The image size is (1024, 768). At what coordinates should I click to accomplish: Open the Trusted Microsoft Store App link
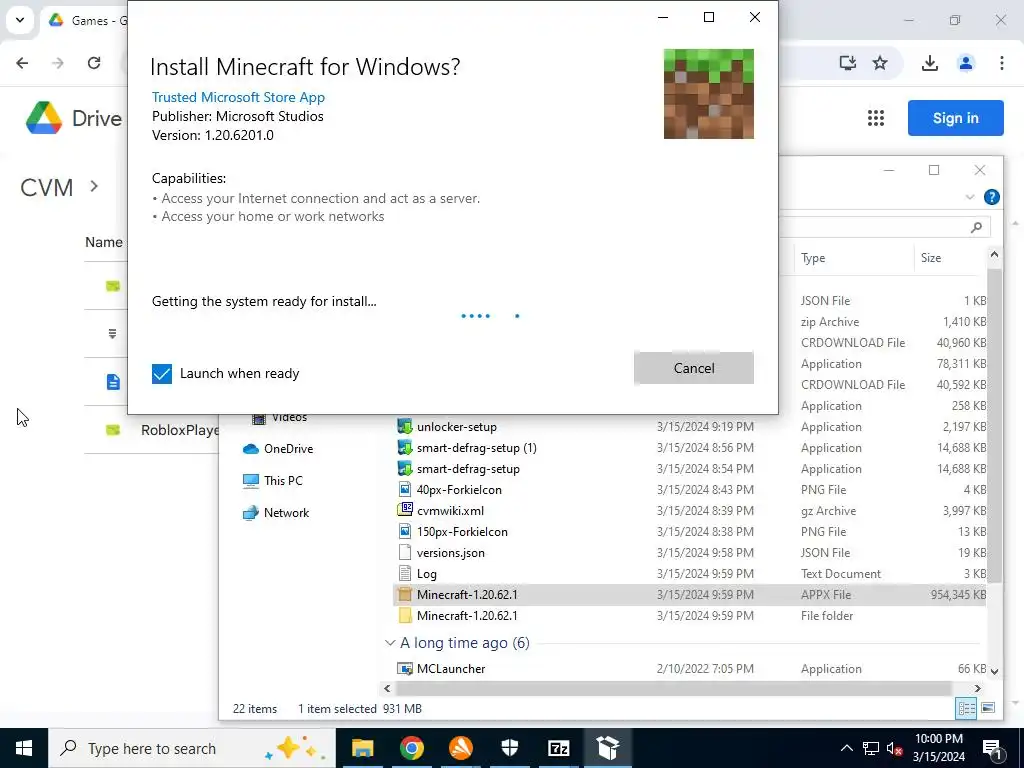(x=238, y=97)
